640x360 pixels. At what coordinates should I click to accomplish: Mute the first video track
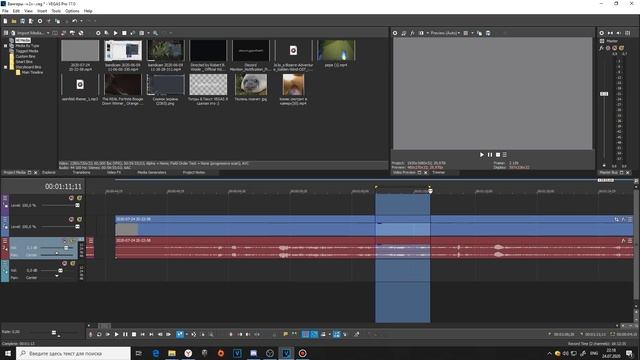(x=71, y=198)
